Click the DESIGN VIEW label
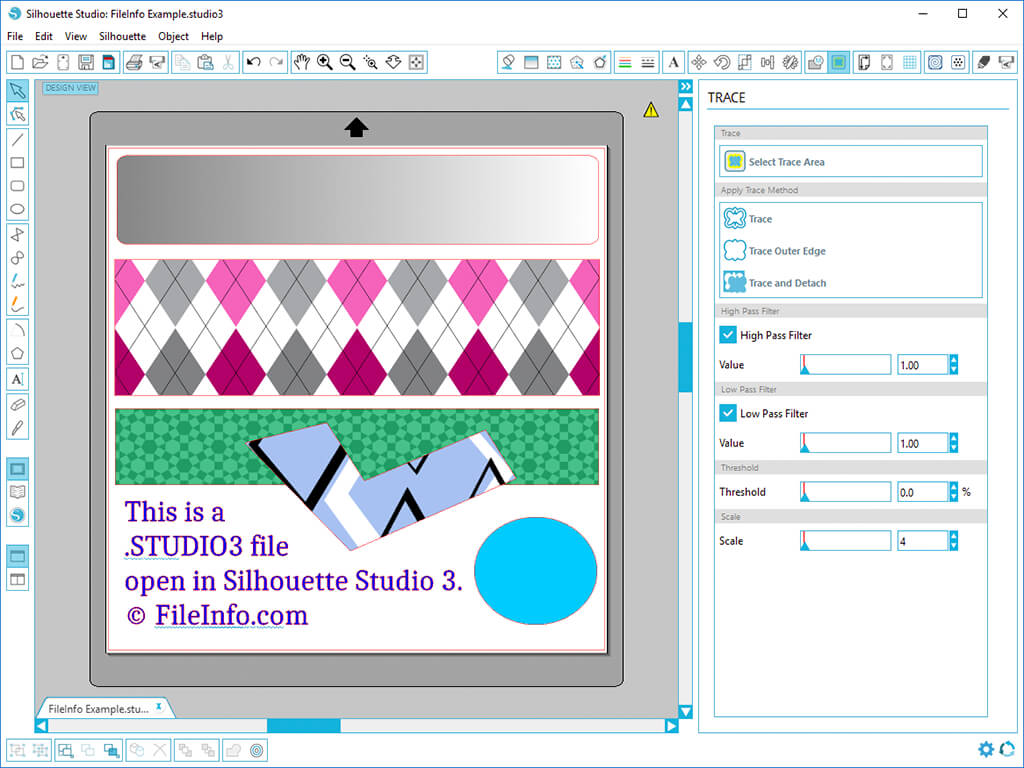 click(x=71, y=88)
